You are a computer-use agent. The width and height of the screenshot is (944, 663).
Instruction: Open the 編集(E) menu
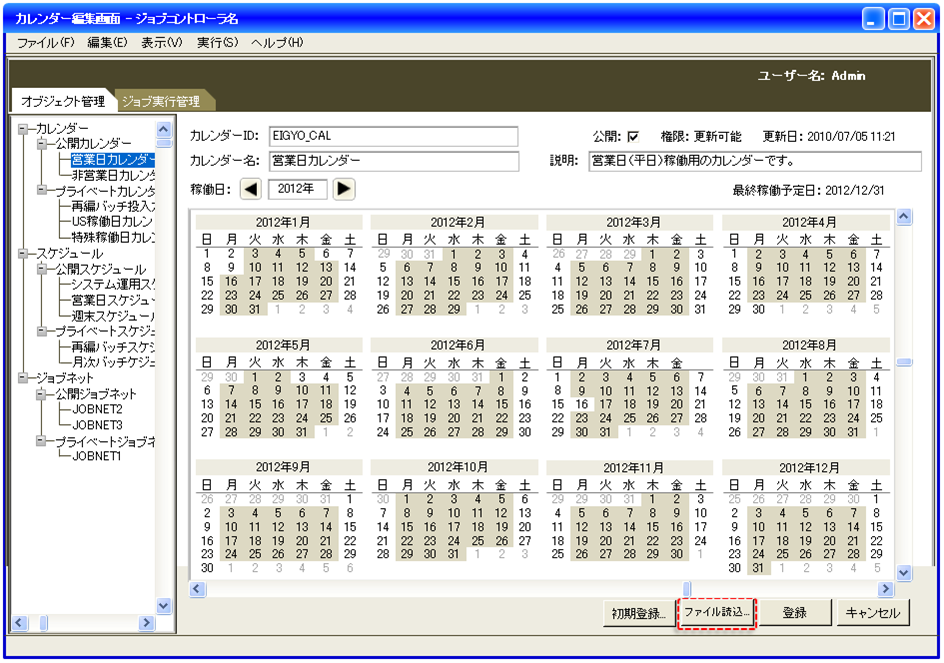[x=108, y=43]
